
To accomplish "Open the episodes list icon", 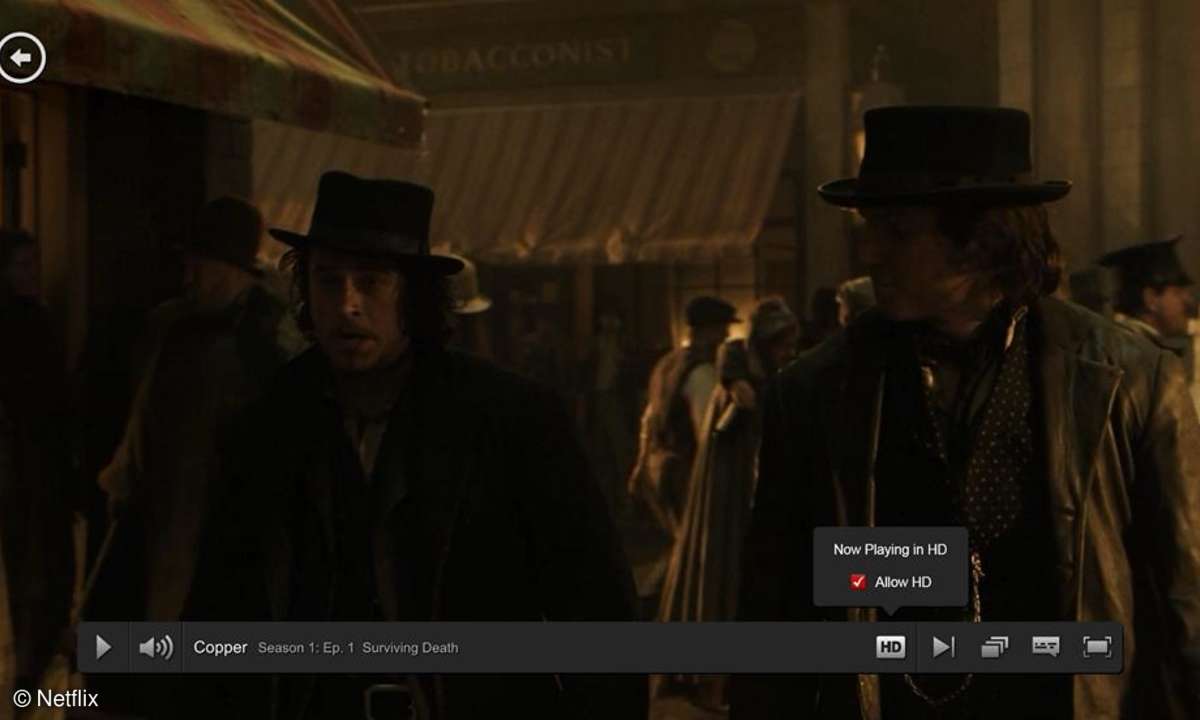I will click(x=994, y=647).
